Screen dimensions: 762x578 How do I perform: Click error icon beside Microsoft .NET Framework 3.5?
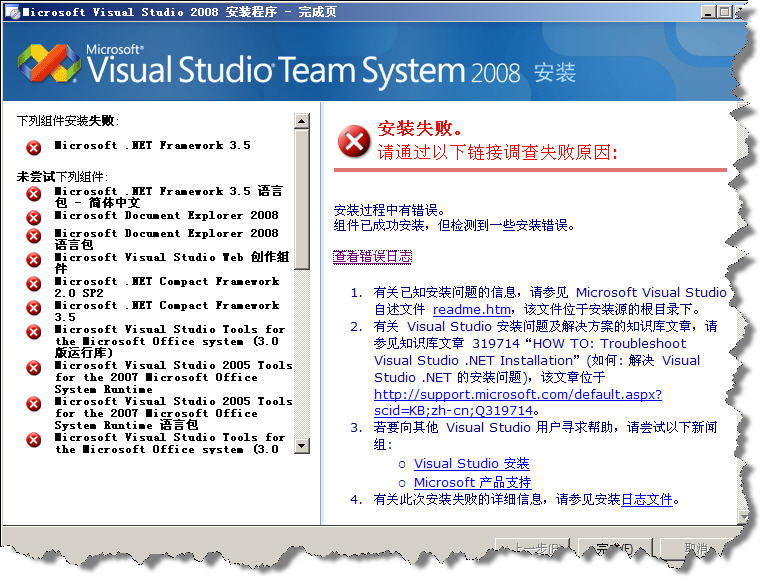click(34, 147)
